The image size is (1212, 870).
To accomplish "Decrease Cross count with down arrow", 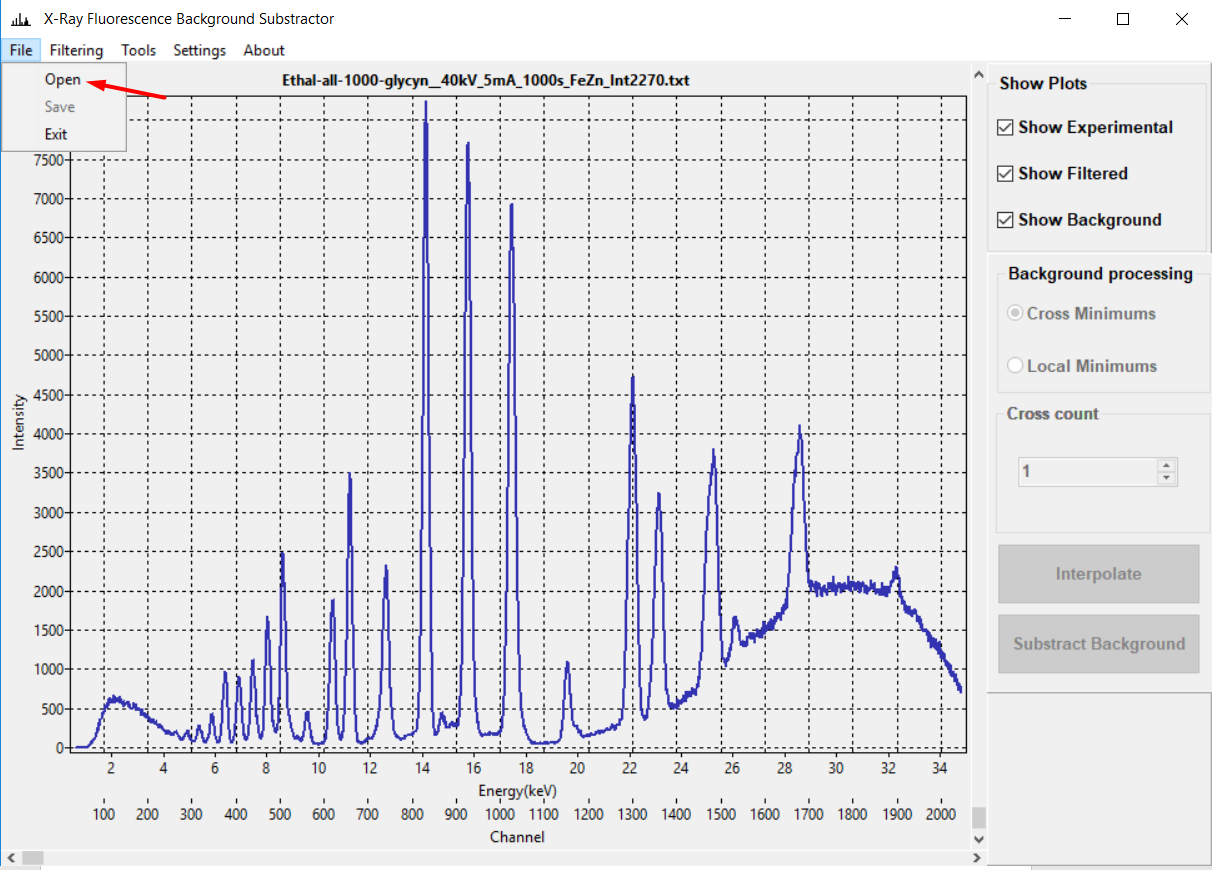I will coord(1166,478).
